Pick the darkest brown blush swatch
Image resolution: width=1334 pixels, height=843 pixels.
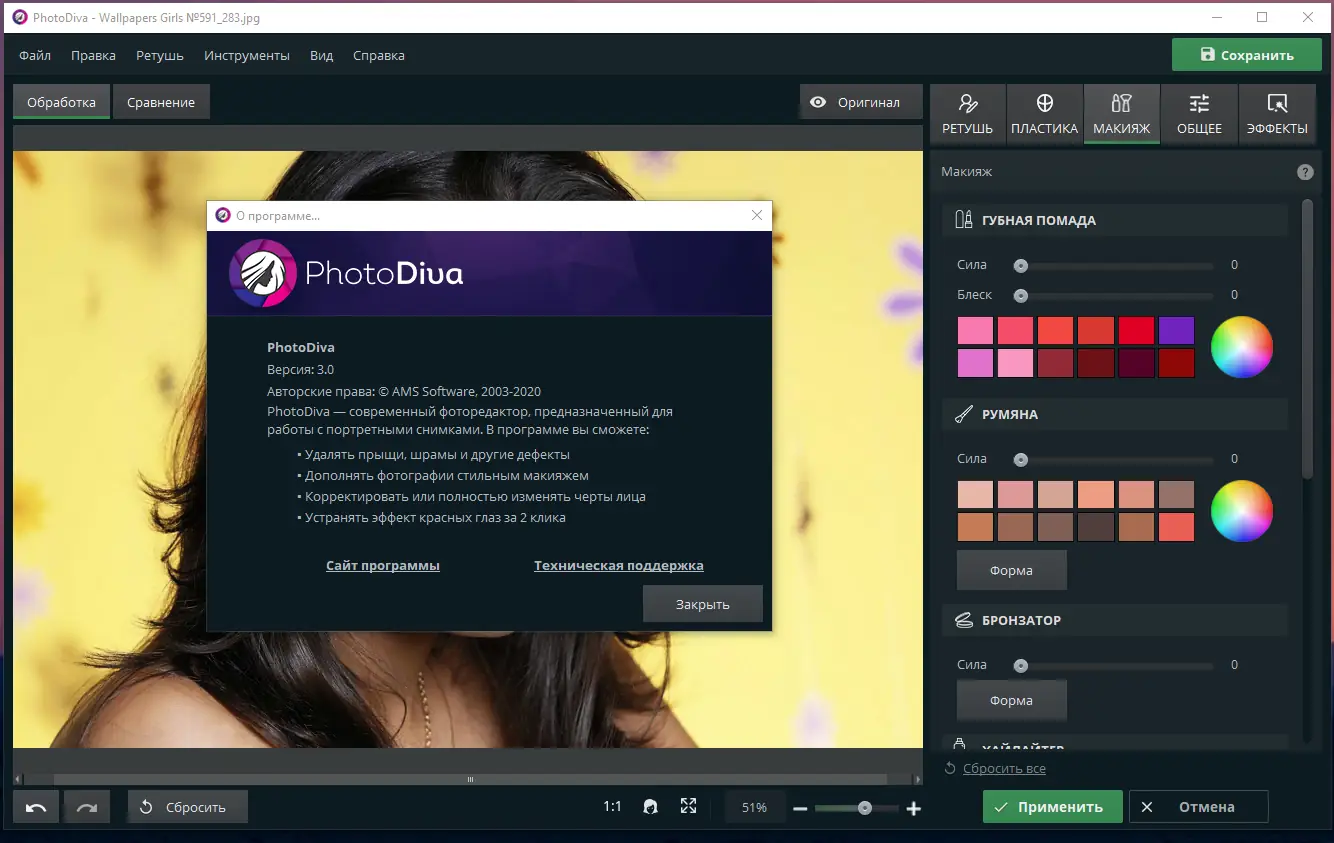point(1096,527)
